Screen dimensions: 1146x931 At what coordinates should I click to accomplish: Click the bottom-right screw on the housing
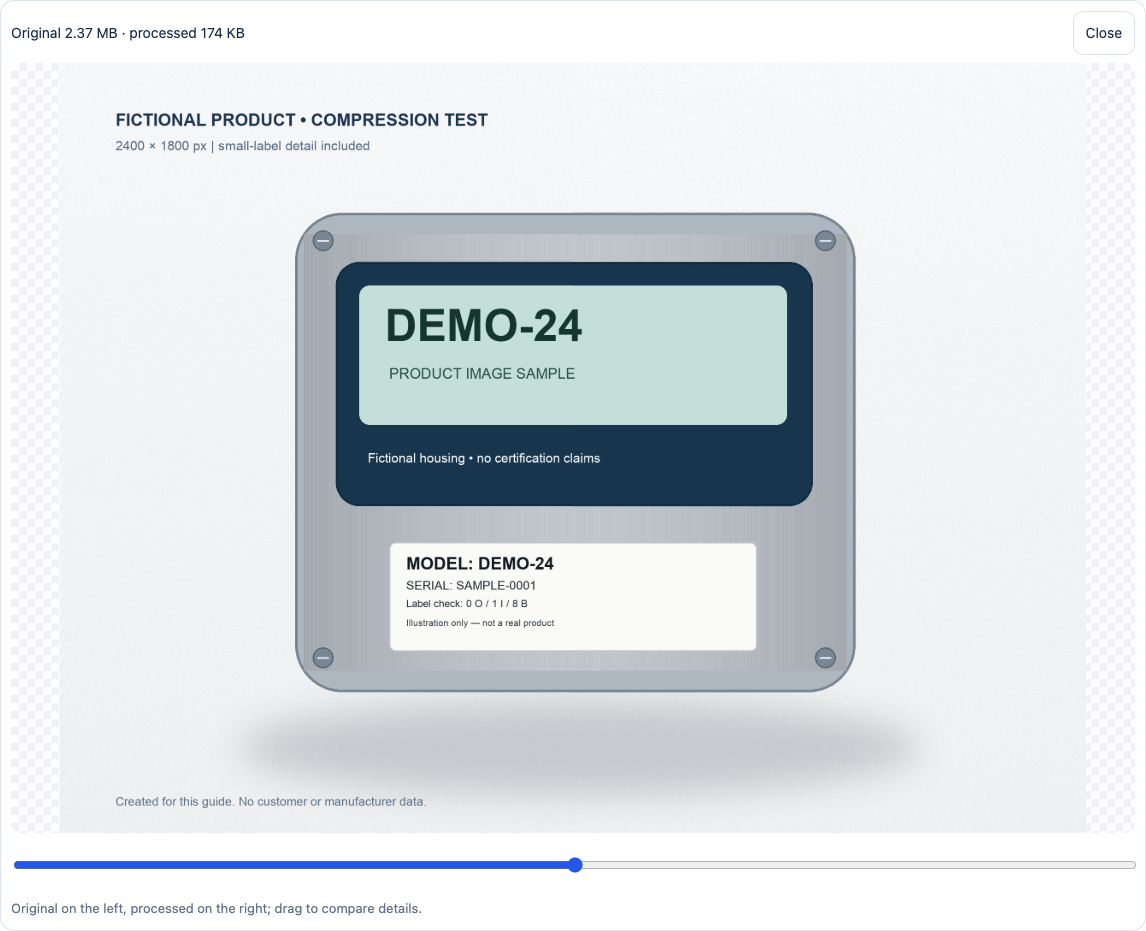825,658
